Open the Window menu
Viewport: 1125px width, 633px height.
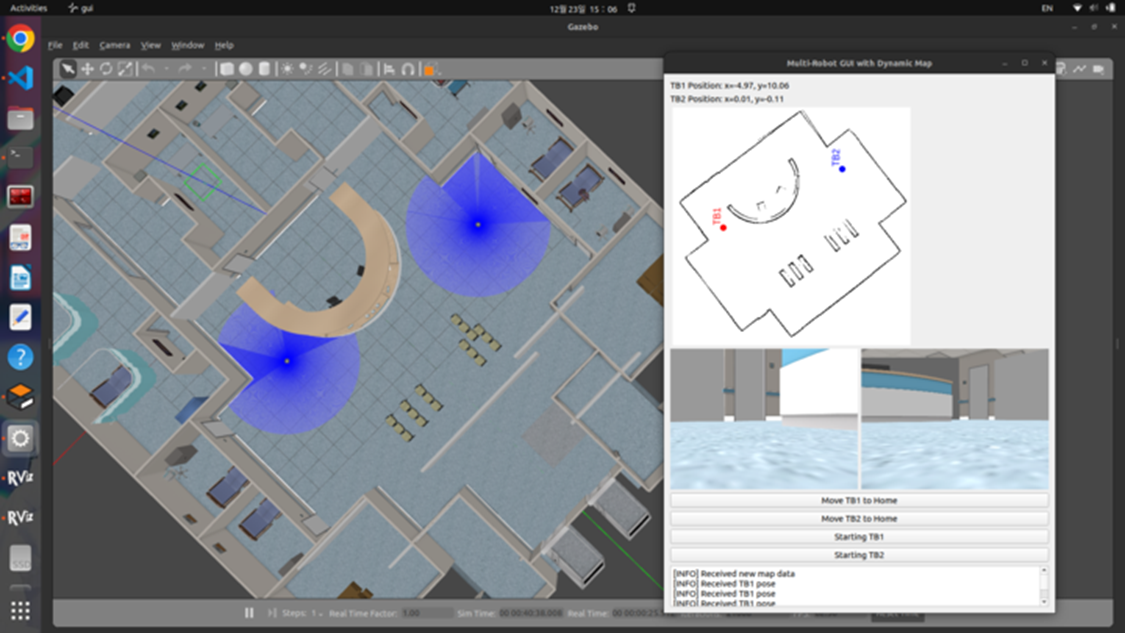(x=188, y=45)
